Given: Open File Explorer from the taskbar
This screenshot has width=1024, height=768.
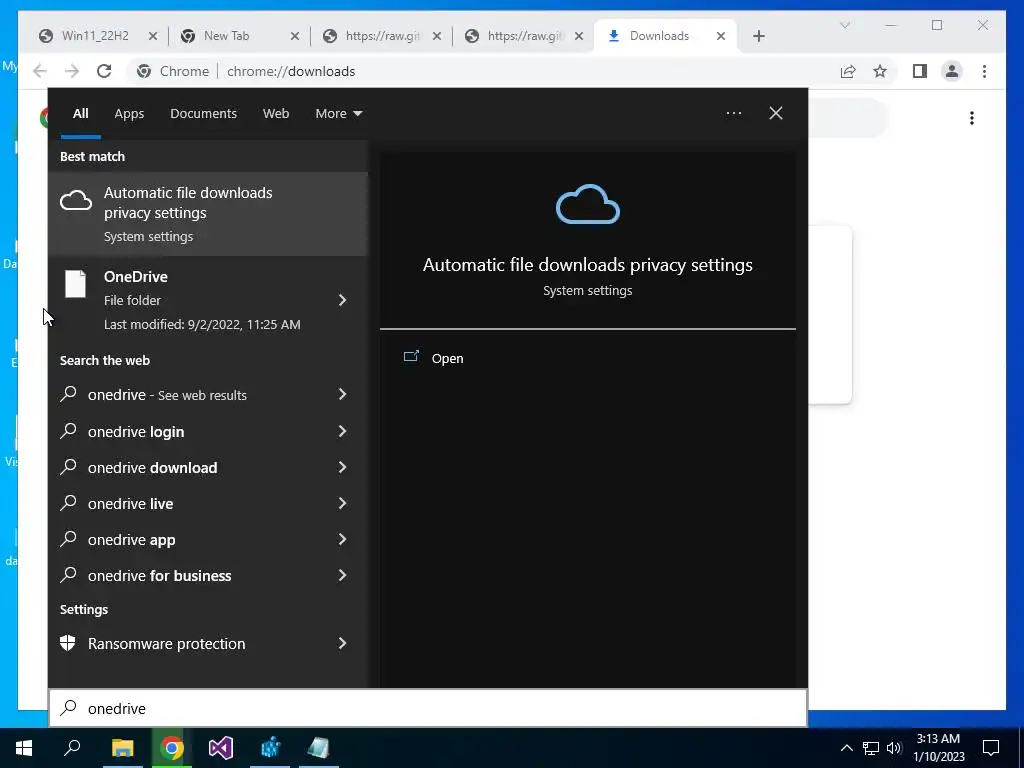Looking at the screenshot, I should (x=122, y=748).
